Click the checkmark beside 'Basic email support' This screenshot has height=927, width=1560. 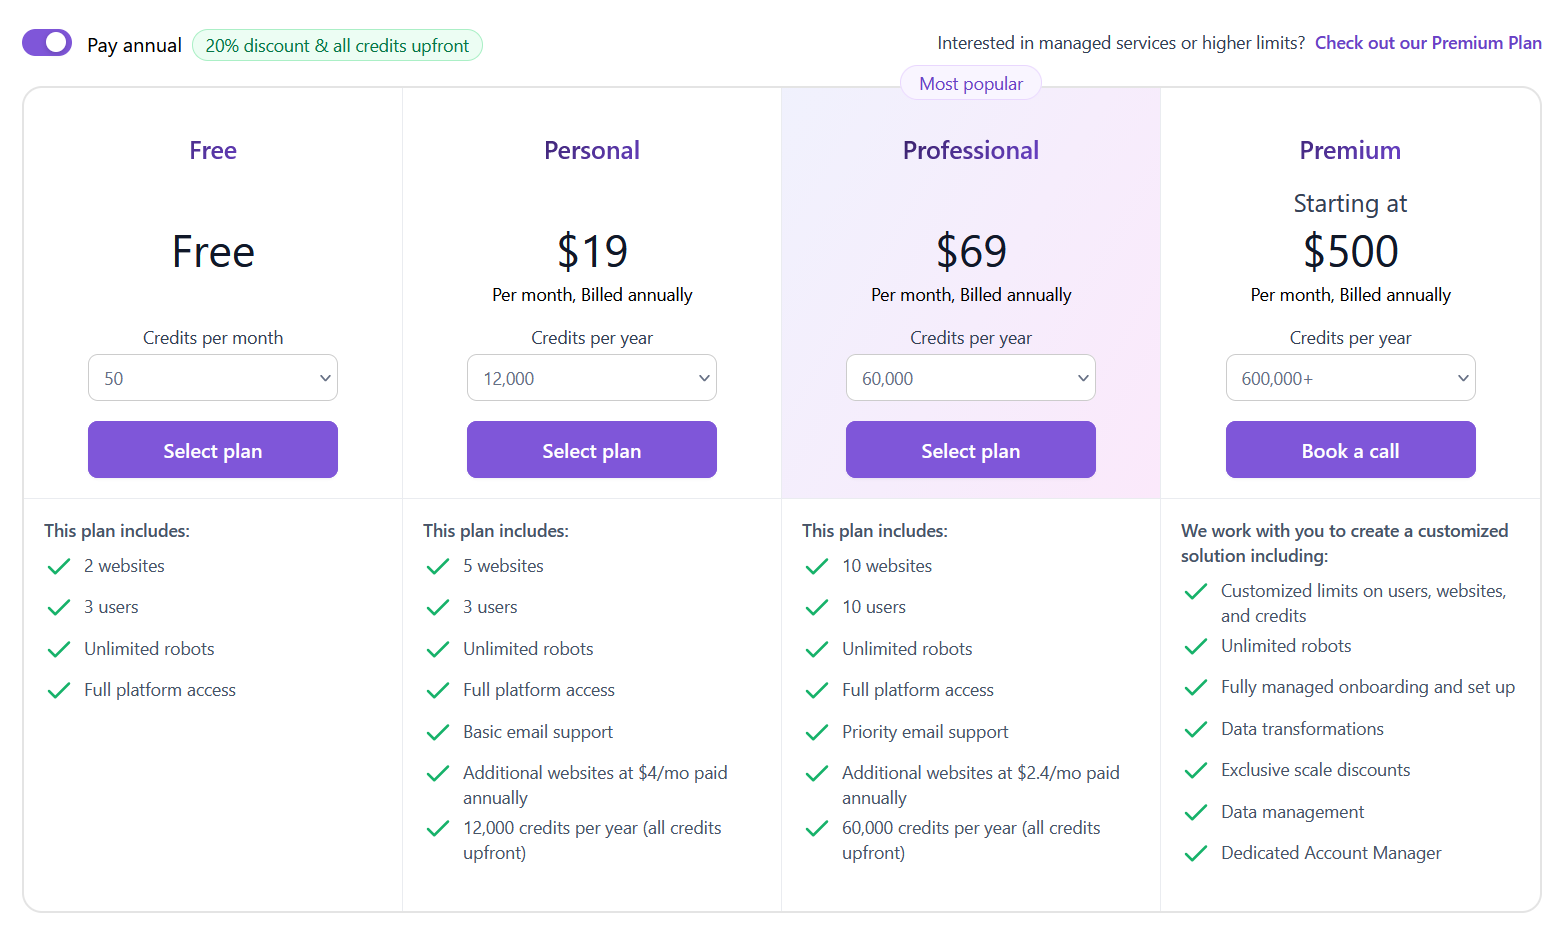coord(437,732)
